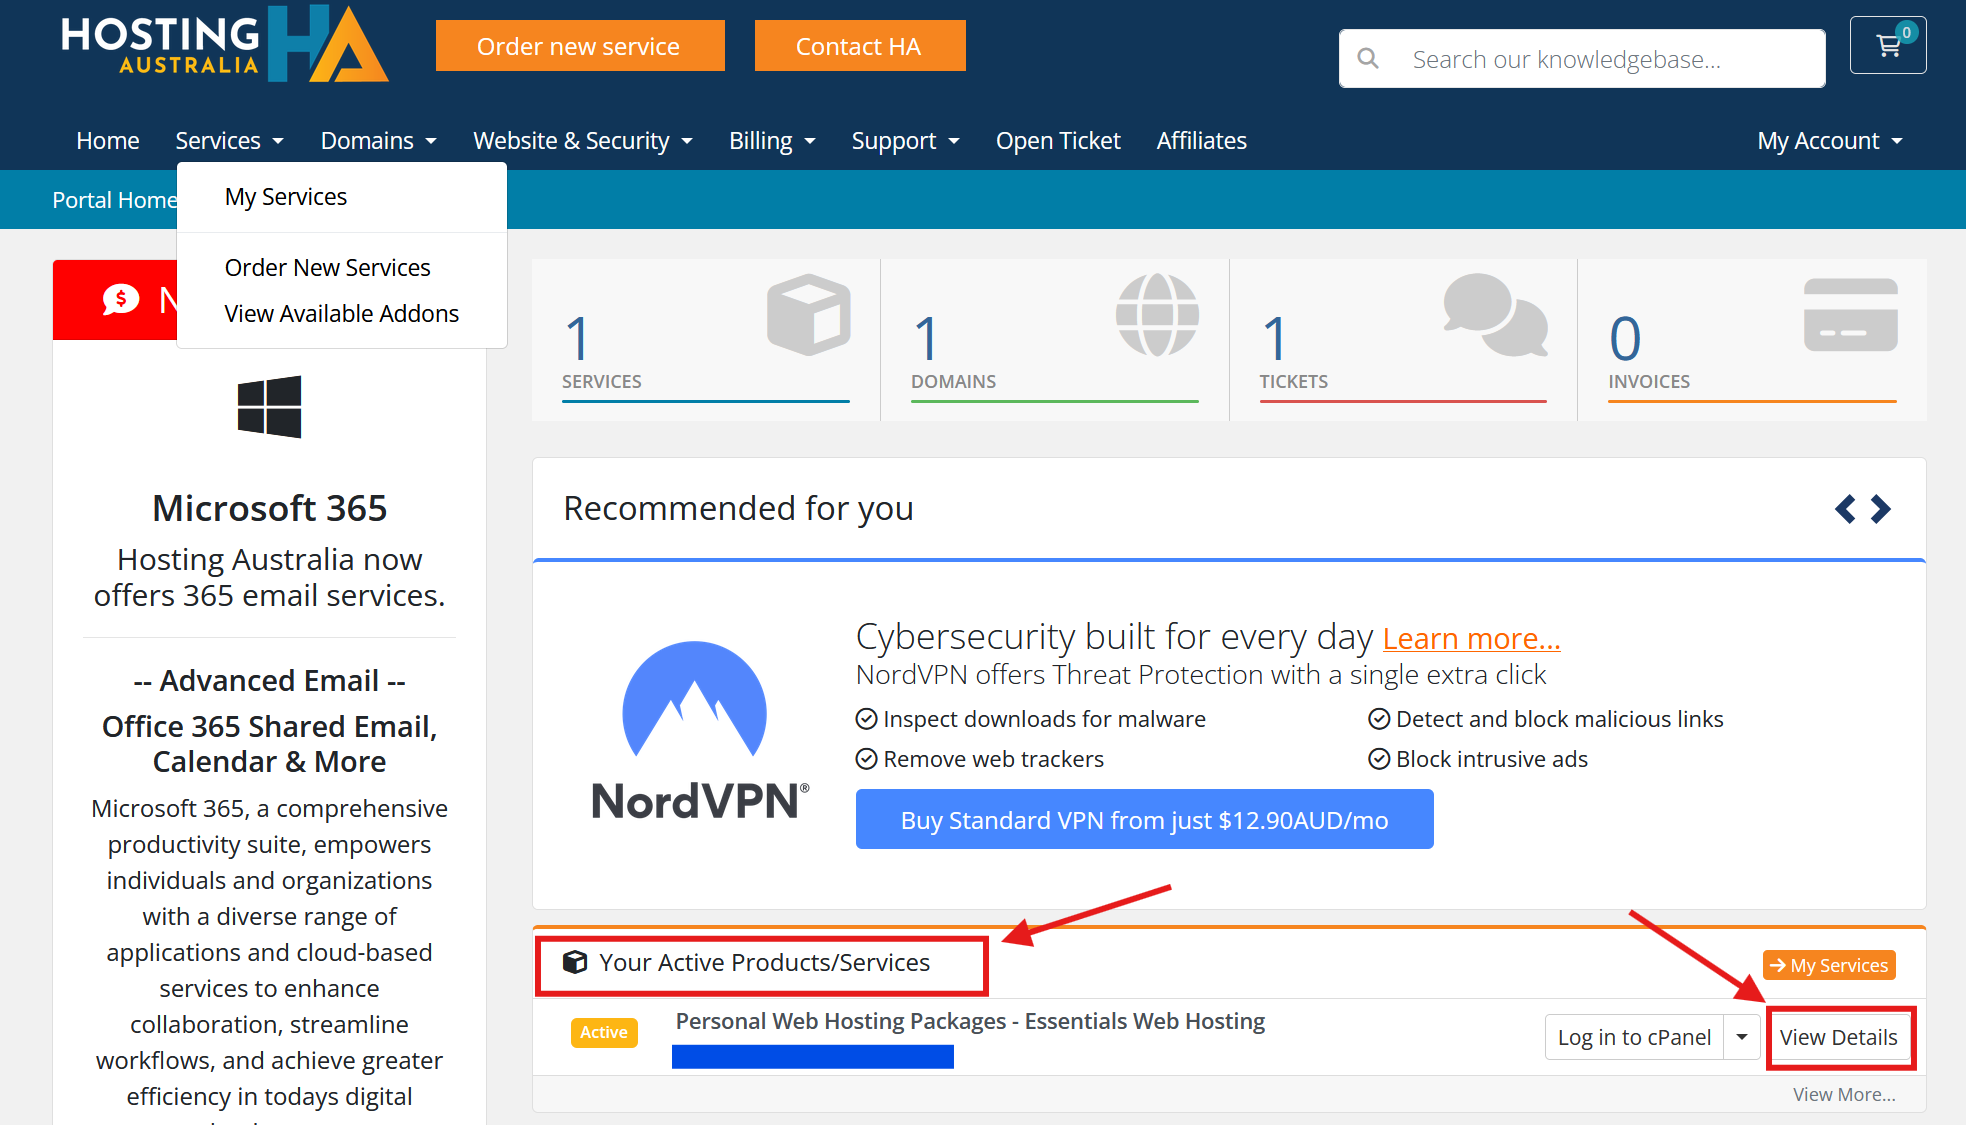Screen dimensions: 1966x1125
Task: Show the previous recommended item
Action: click(1846, 509)
